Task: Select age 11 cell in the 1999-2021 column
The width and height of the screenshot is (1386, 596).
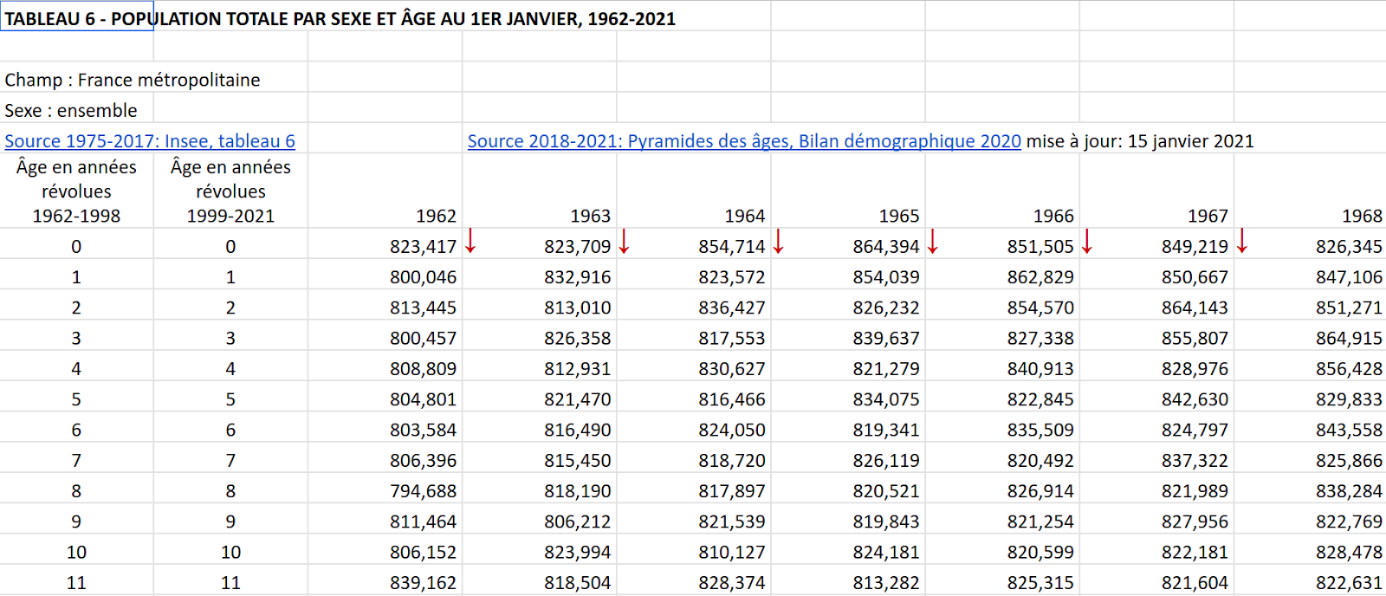Action: pos(231,582)
